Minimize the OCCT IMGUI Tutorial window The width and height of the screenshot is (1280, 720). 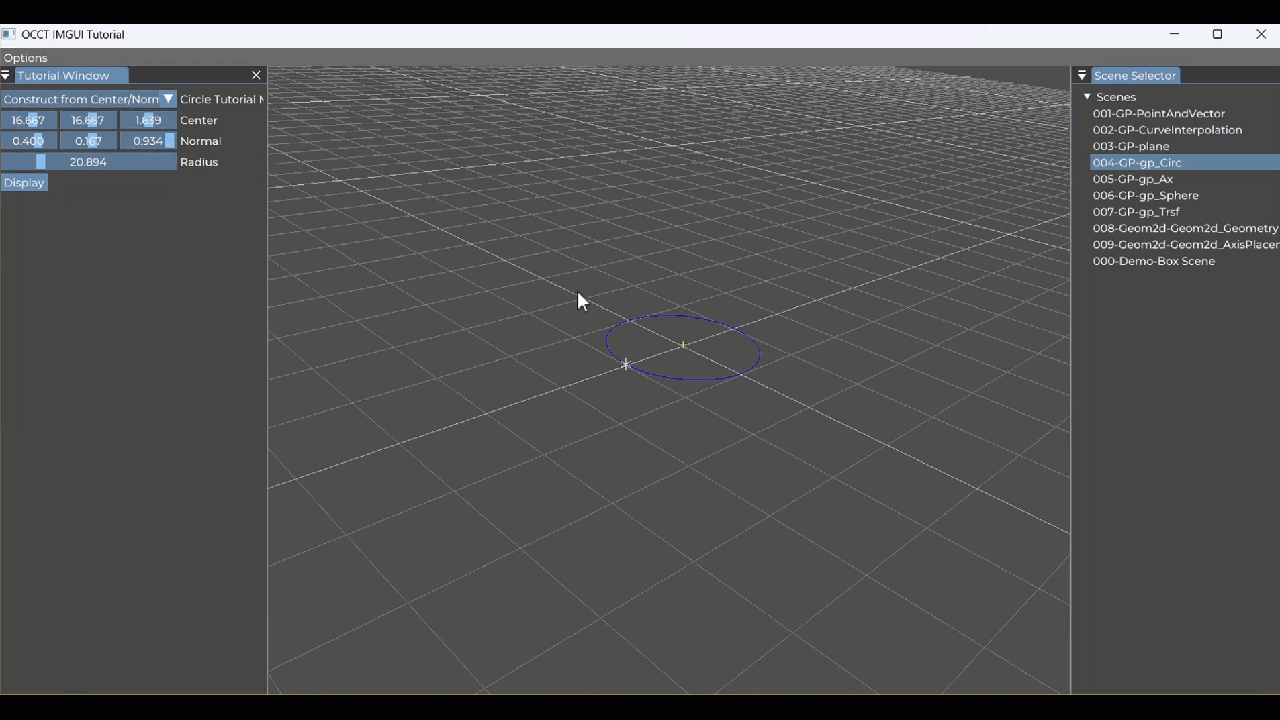pos(1174,34)
